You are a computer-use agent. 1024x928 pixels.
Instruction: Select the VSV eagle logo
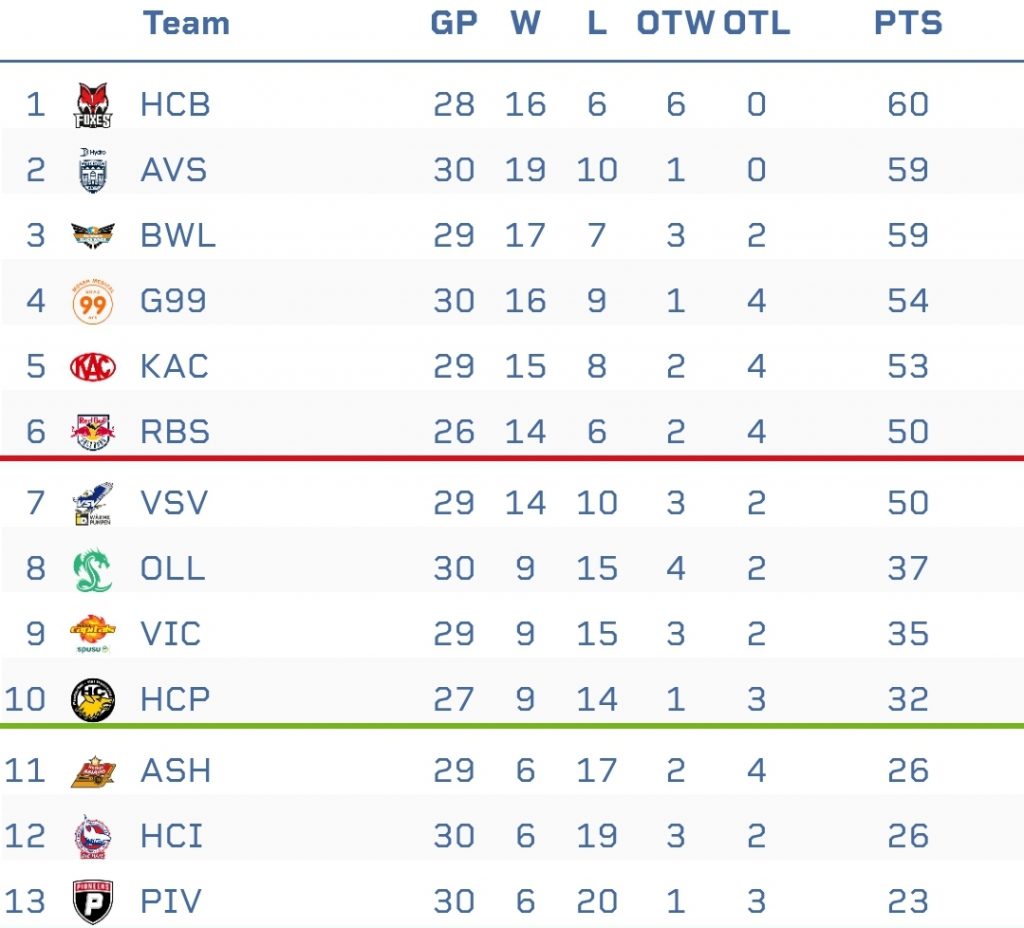[x=93, y=504]
